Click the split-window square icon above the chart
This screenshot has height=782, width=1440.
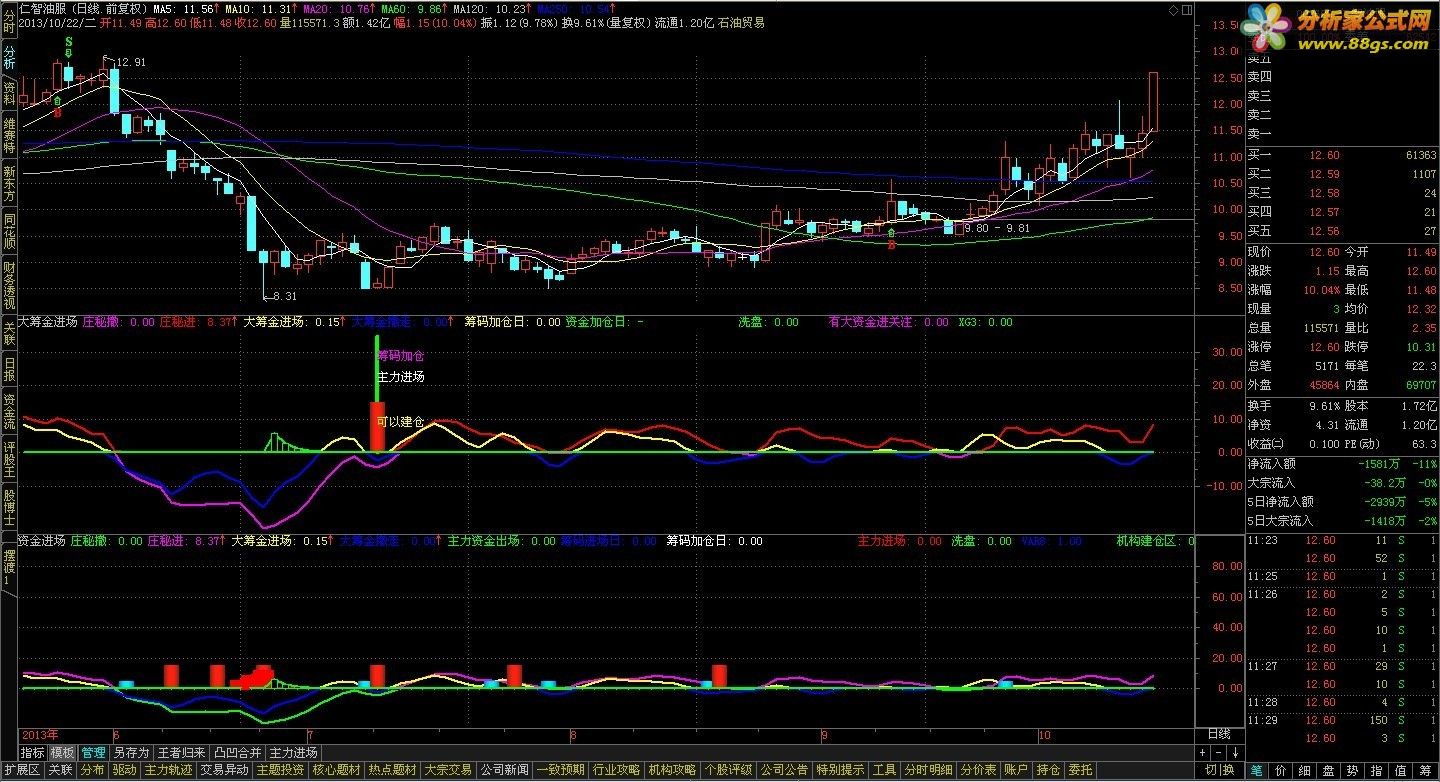pyautogui.click(x=1187, y=8)
